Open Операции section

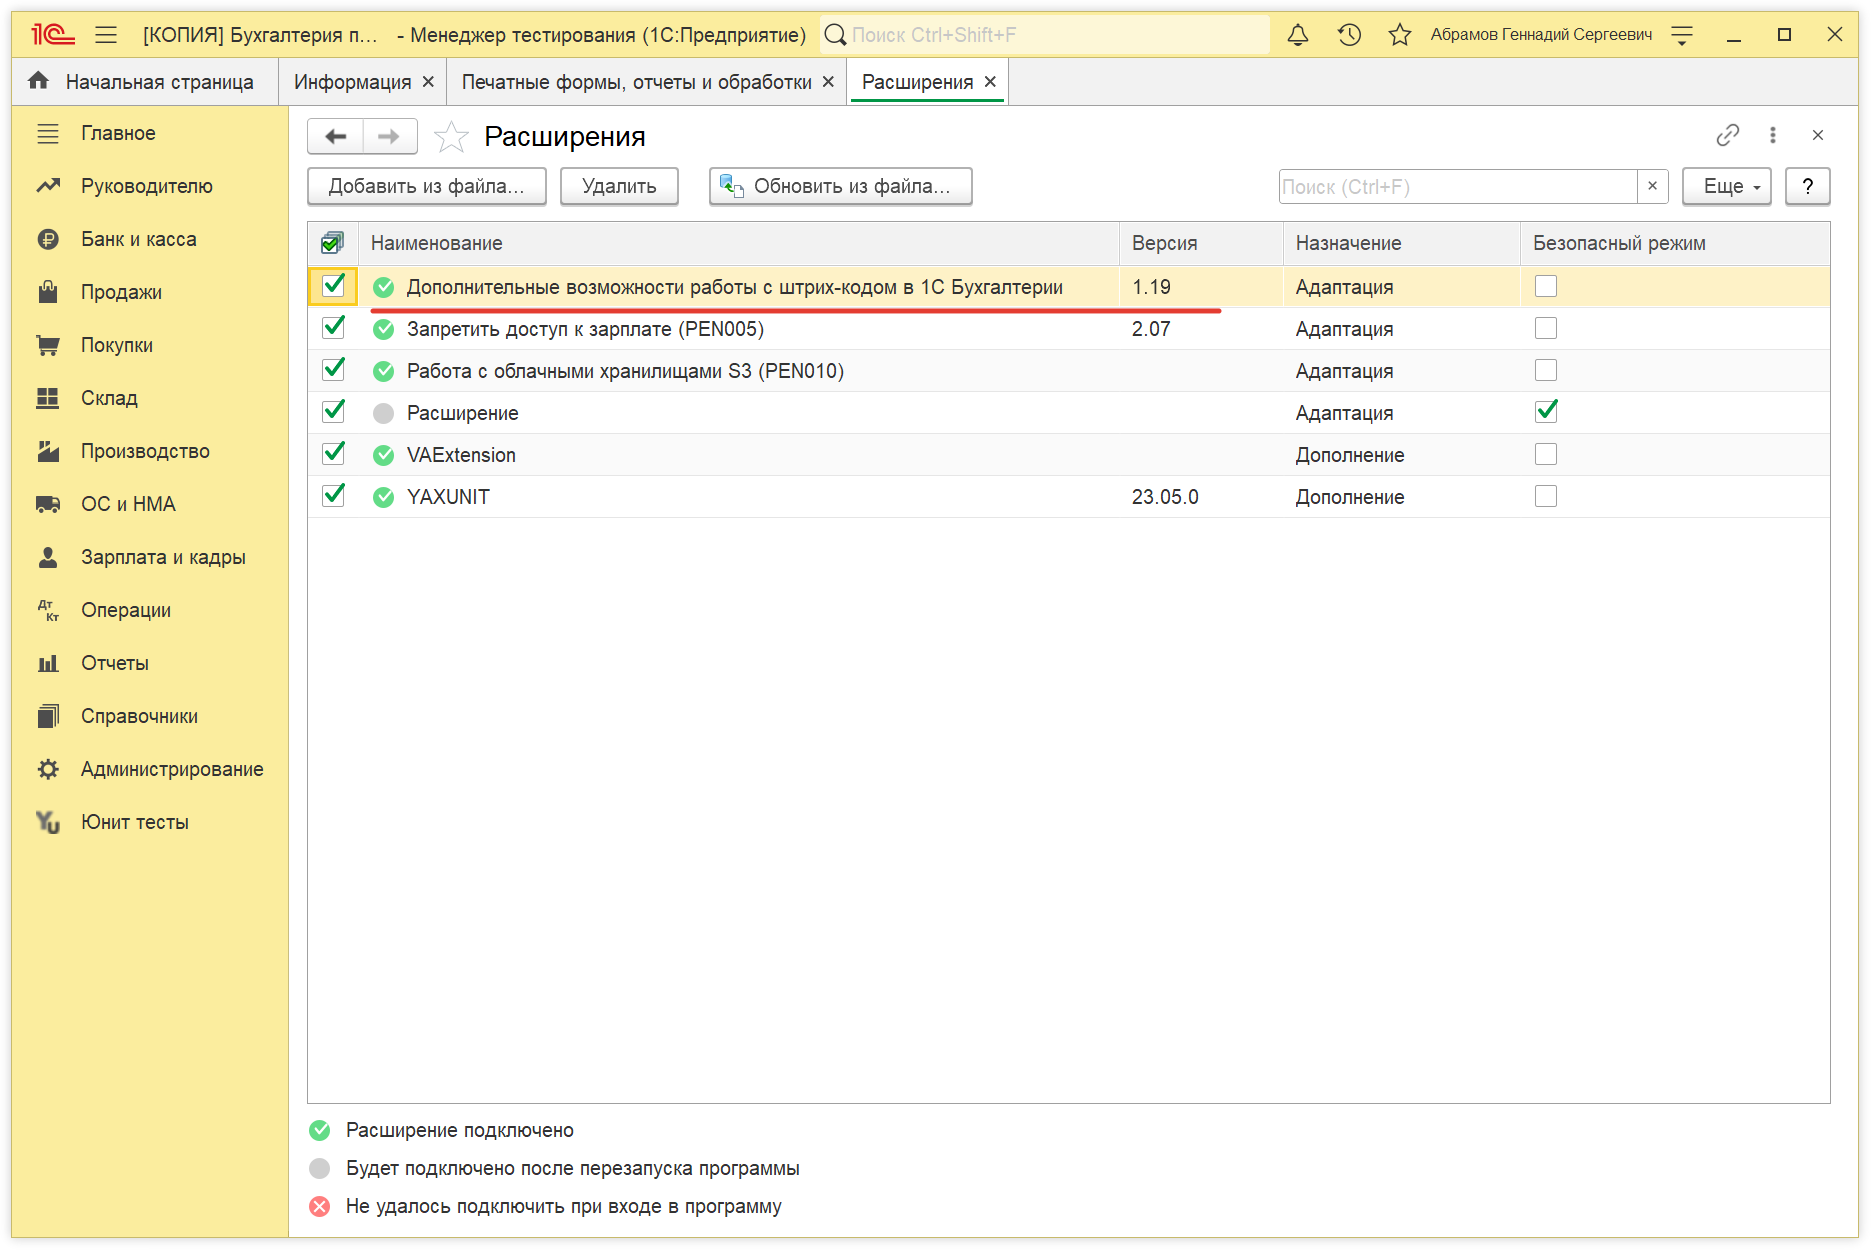tap(126, 610)
